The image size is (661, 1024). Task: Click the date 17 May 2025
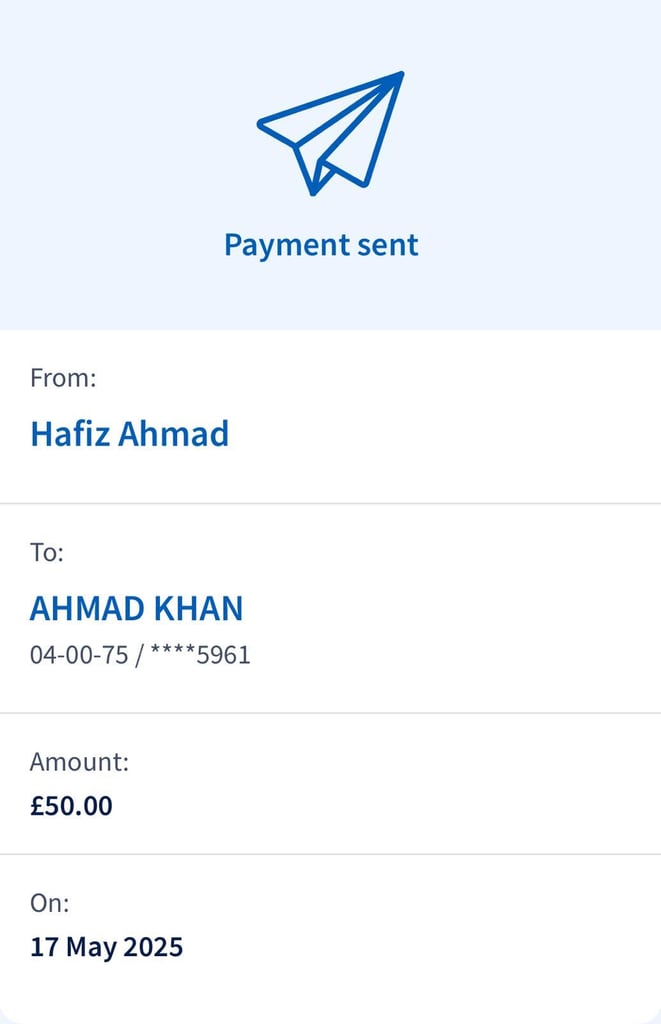106,947
